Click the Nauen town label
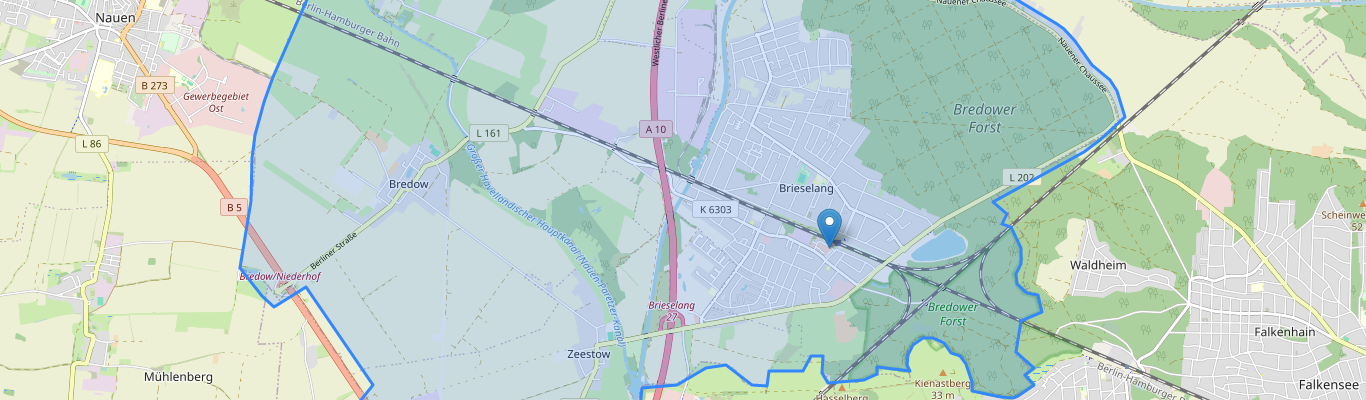The height and width of the screenshot is (400, 1366). 116,18
